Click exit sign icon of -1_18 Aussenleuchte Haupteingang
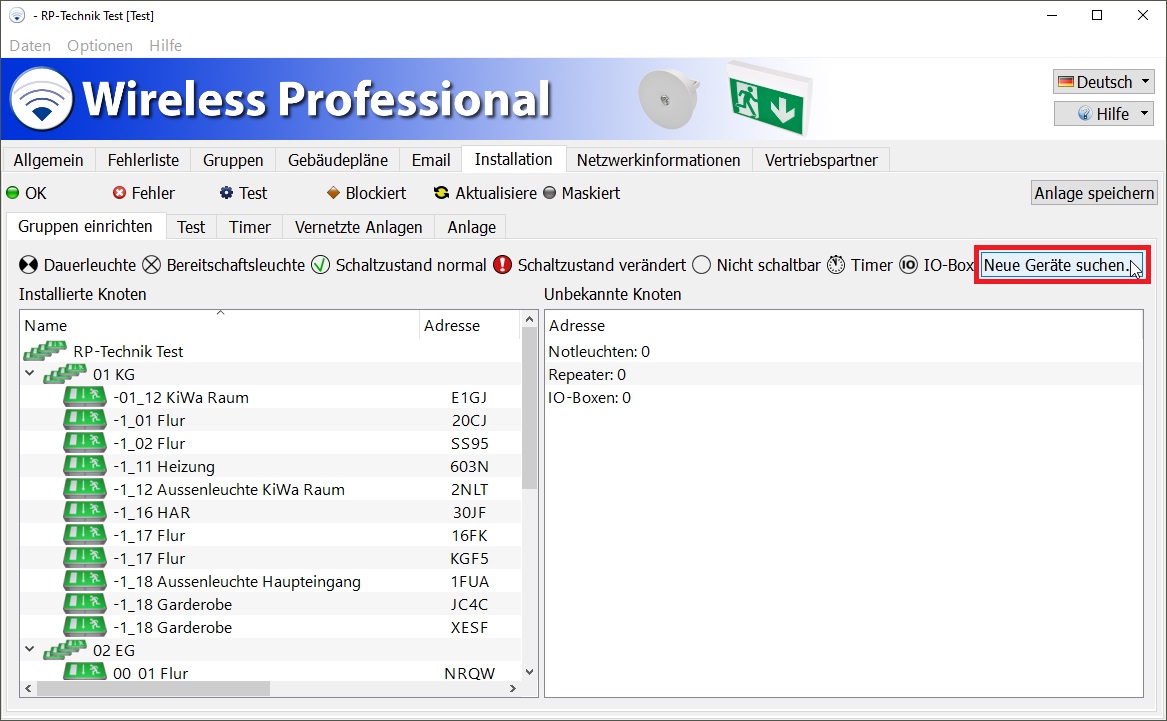1167x721 pixels. [85, 581]
